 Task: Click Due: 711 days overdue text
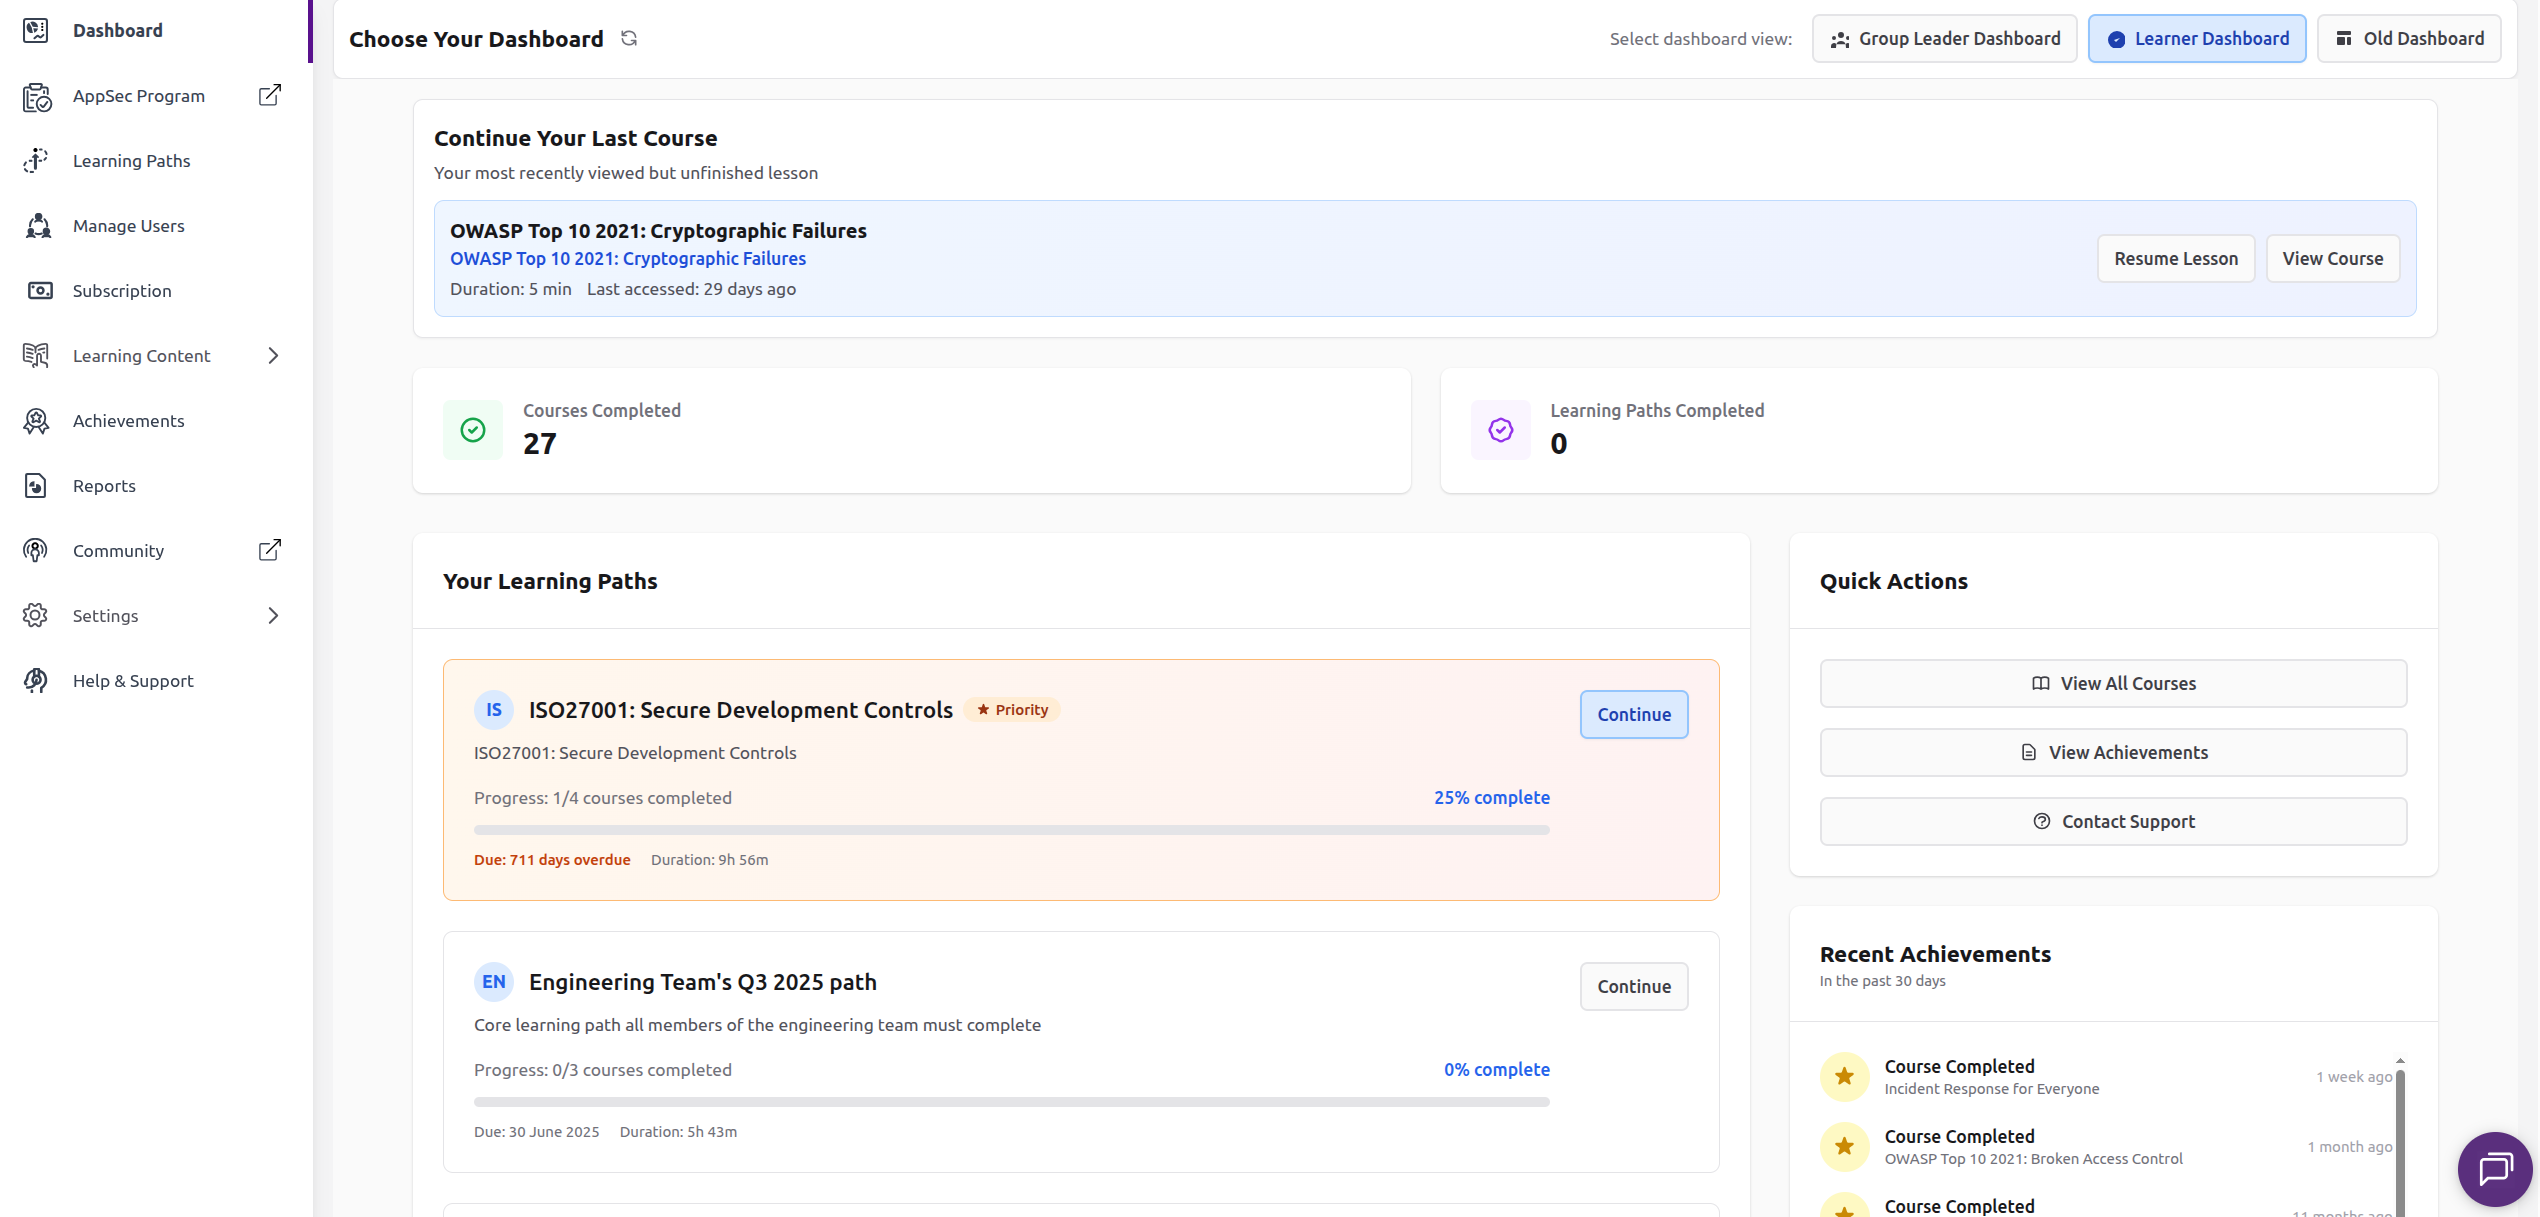coord(552,860)
